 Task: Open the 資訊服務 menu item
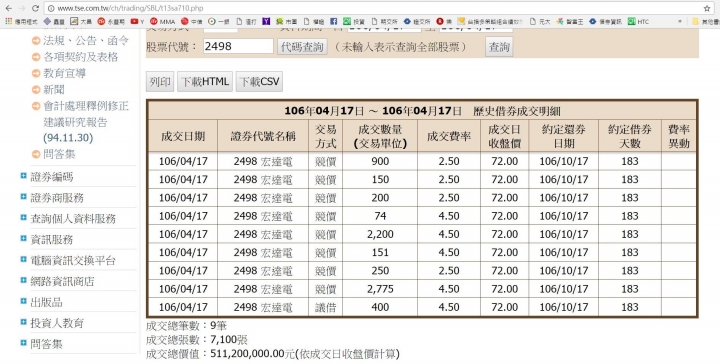point(51,240)
